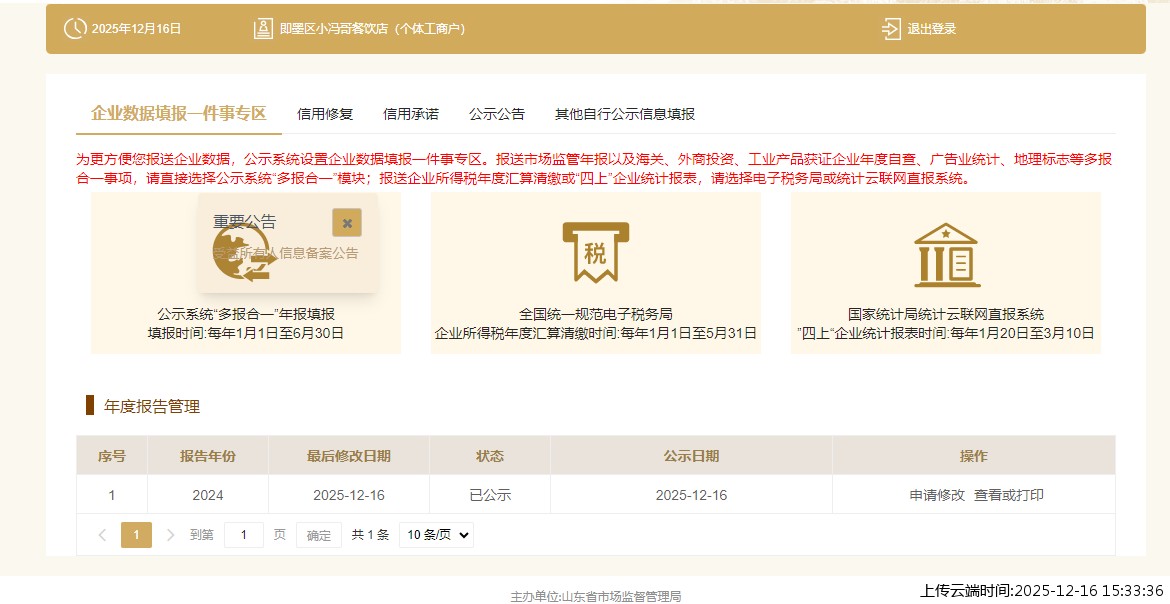1170x604 pixels.
Task: Select page 1 in the pagination bar
Action: coord(136,534)
